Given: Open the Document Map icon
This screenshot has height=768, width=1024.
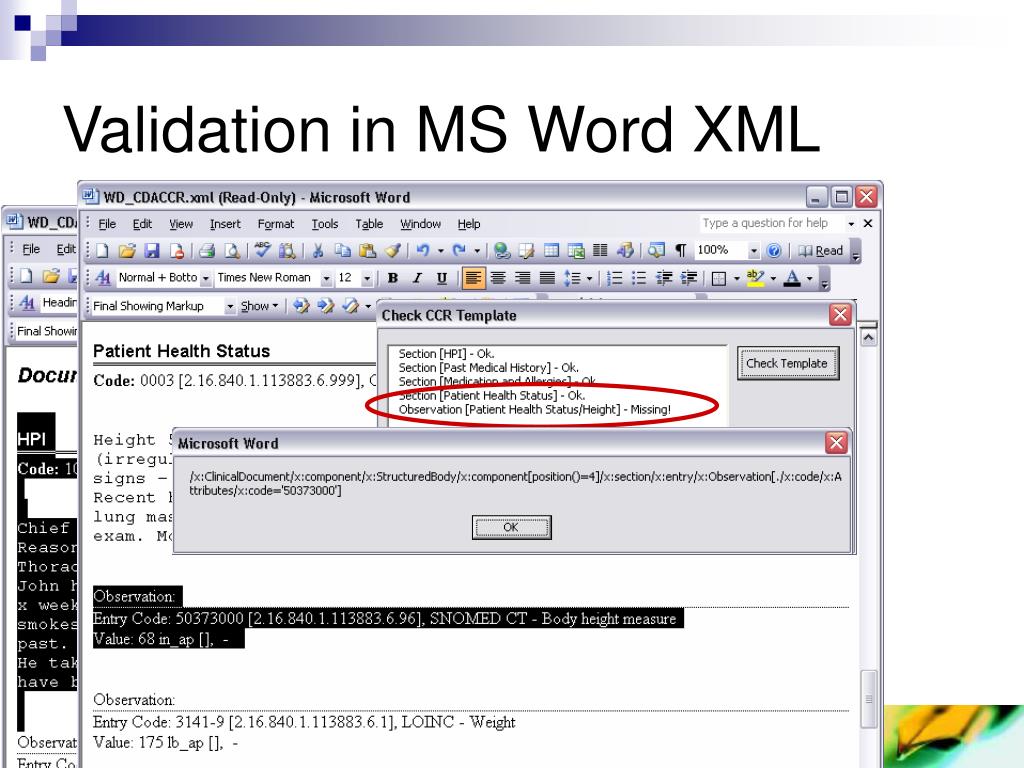Looking at the screenshot, I should click(x=656, y=251).
